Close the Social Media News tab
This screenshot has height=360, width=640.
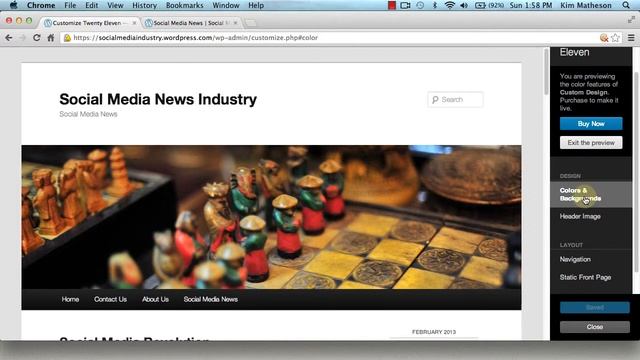(236, 23)
